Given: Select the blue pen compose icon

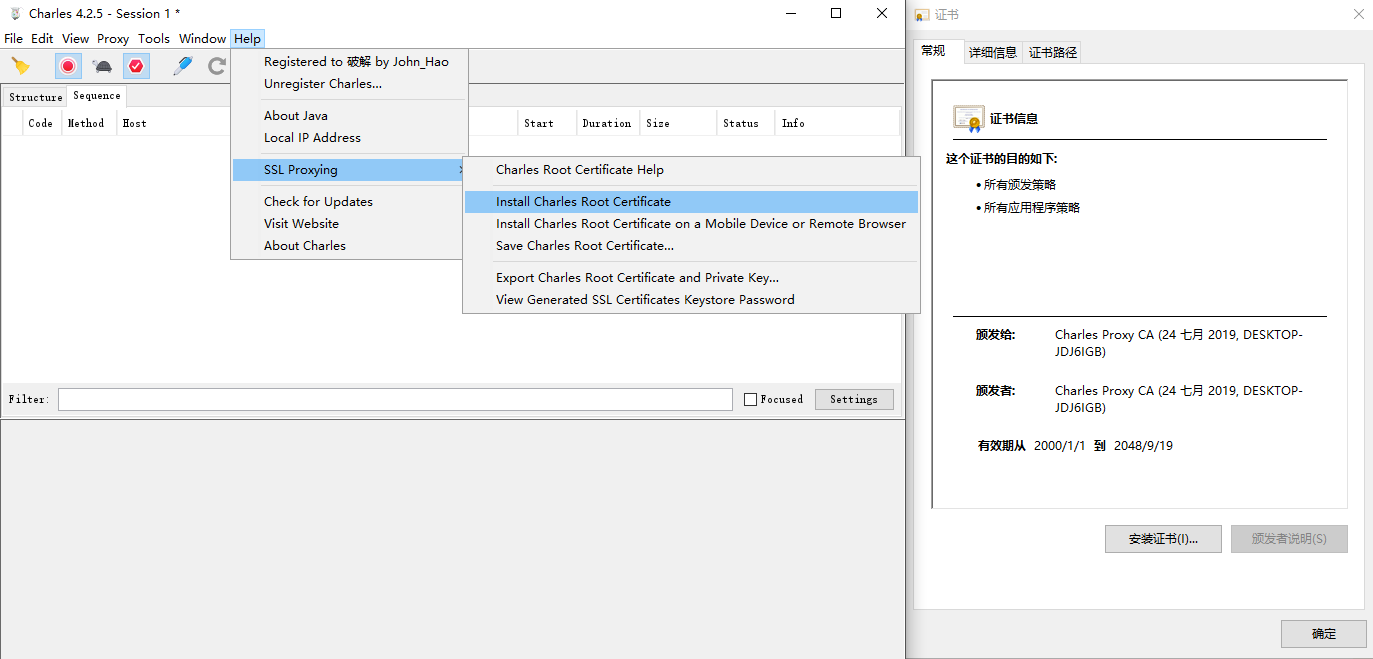Looking at the screenshot, I should (x=182, y=66).
